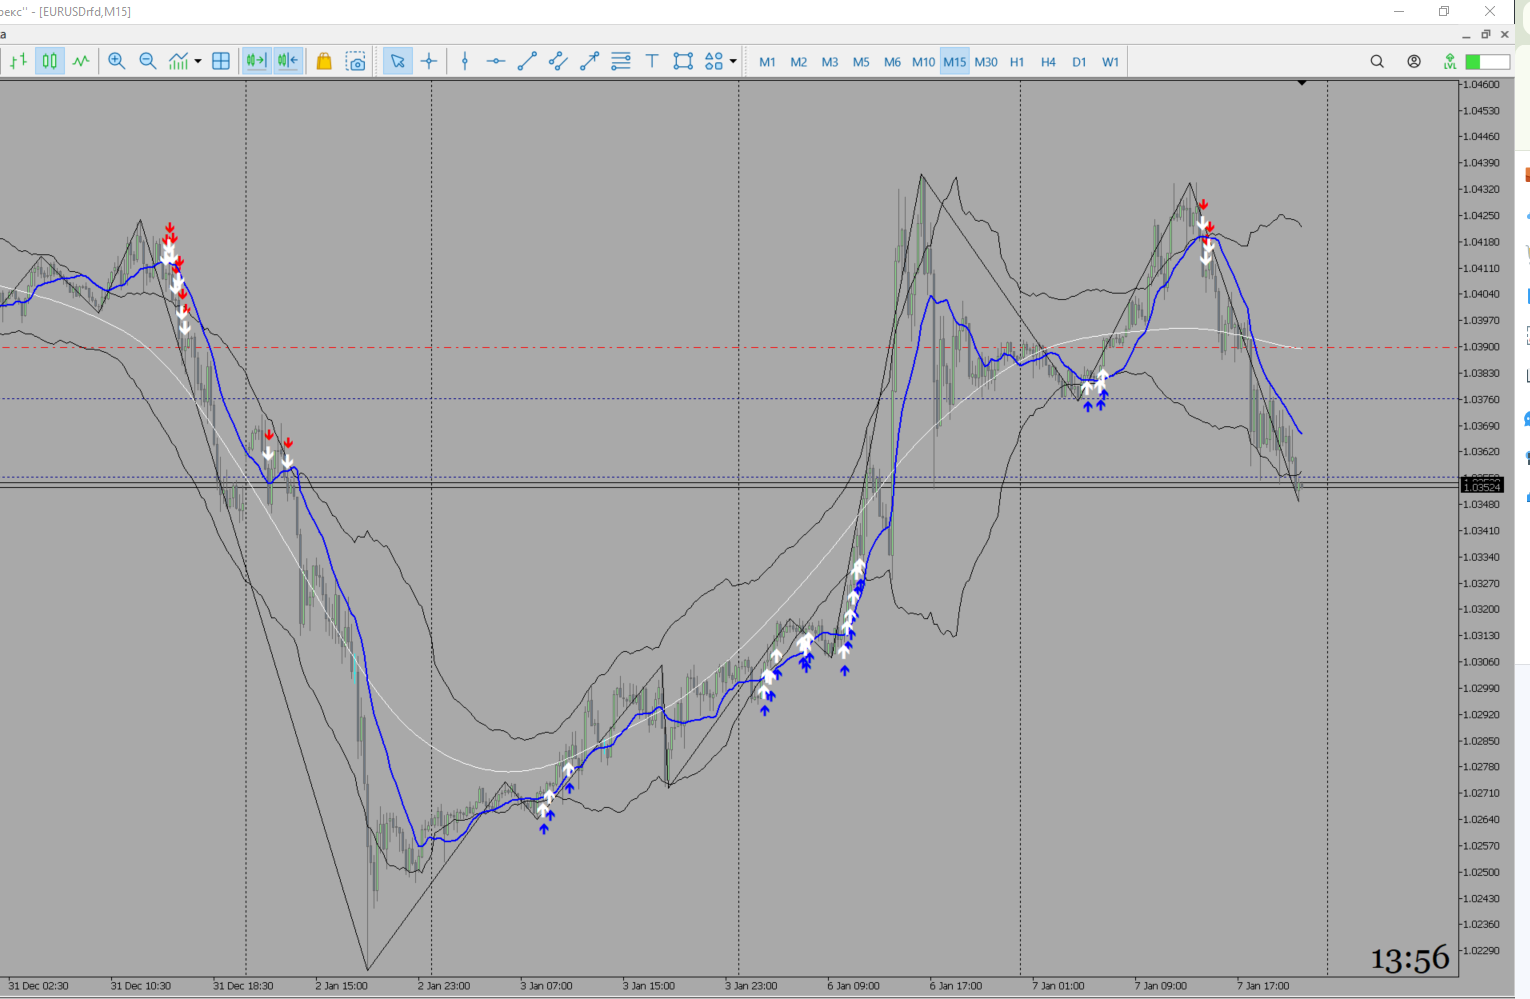
Task: Click the active M15 timeframe button
Action: click(x=955, y=62)
